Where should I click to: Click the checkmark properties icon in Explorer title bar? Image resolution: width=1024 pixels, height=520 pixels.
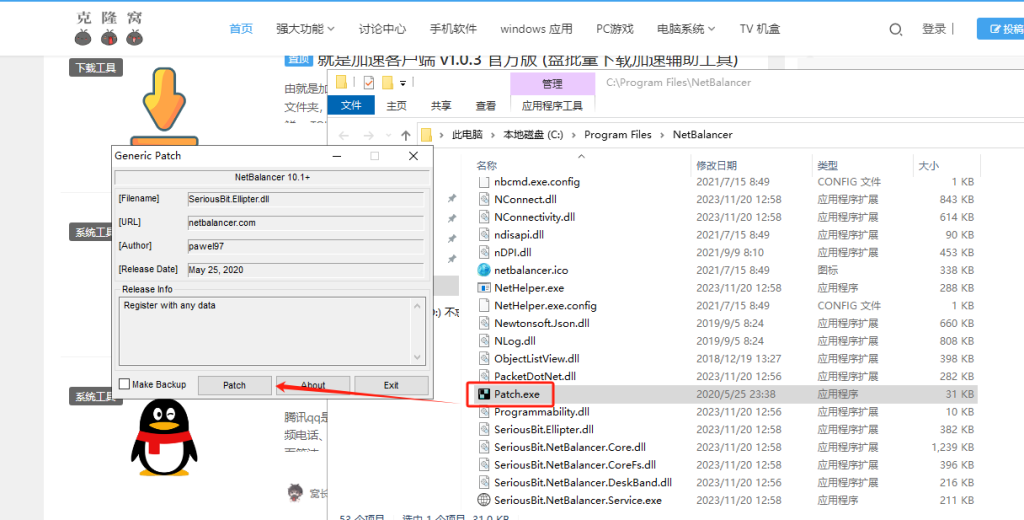click(369, 83)
